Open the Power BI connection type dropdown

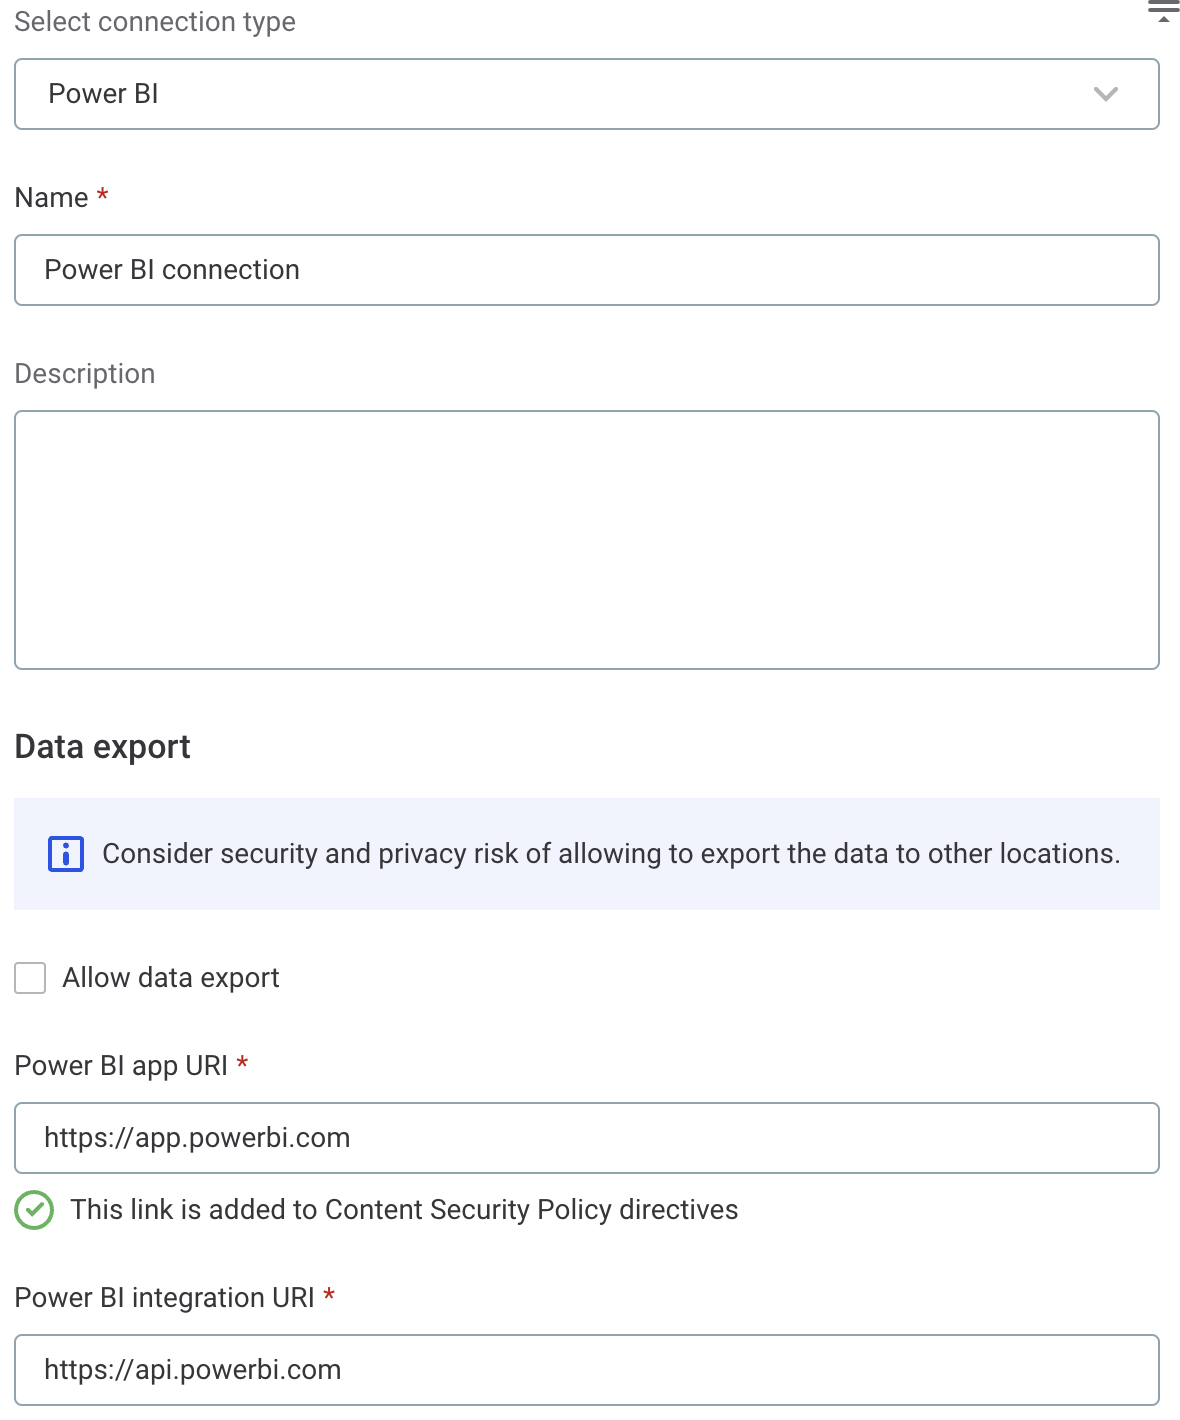point(586,94)
